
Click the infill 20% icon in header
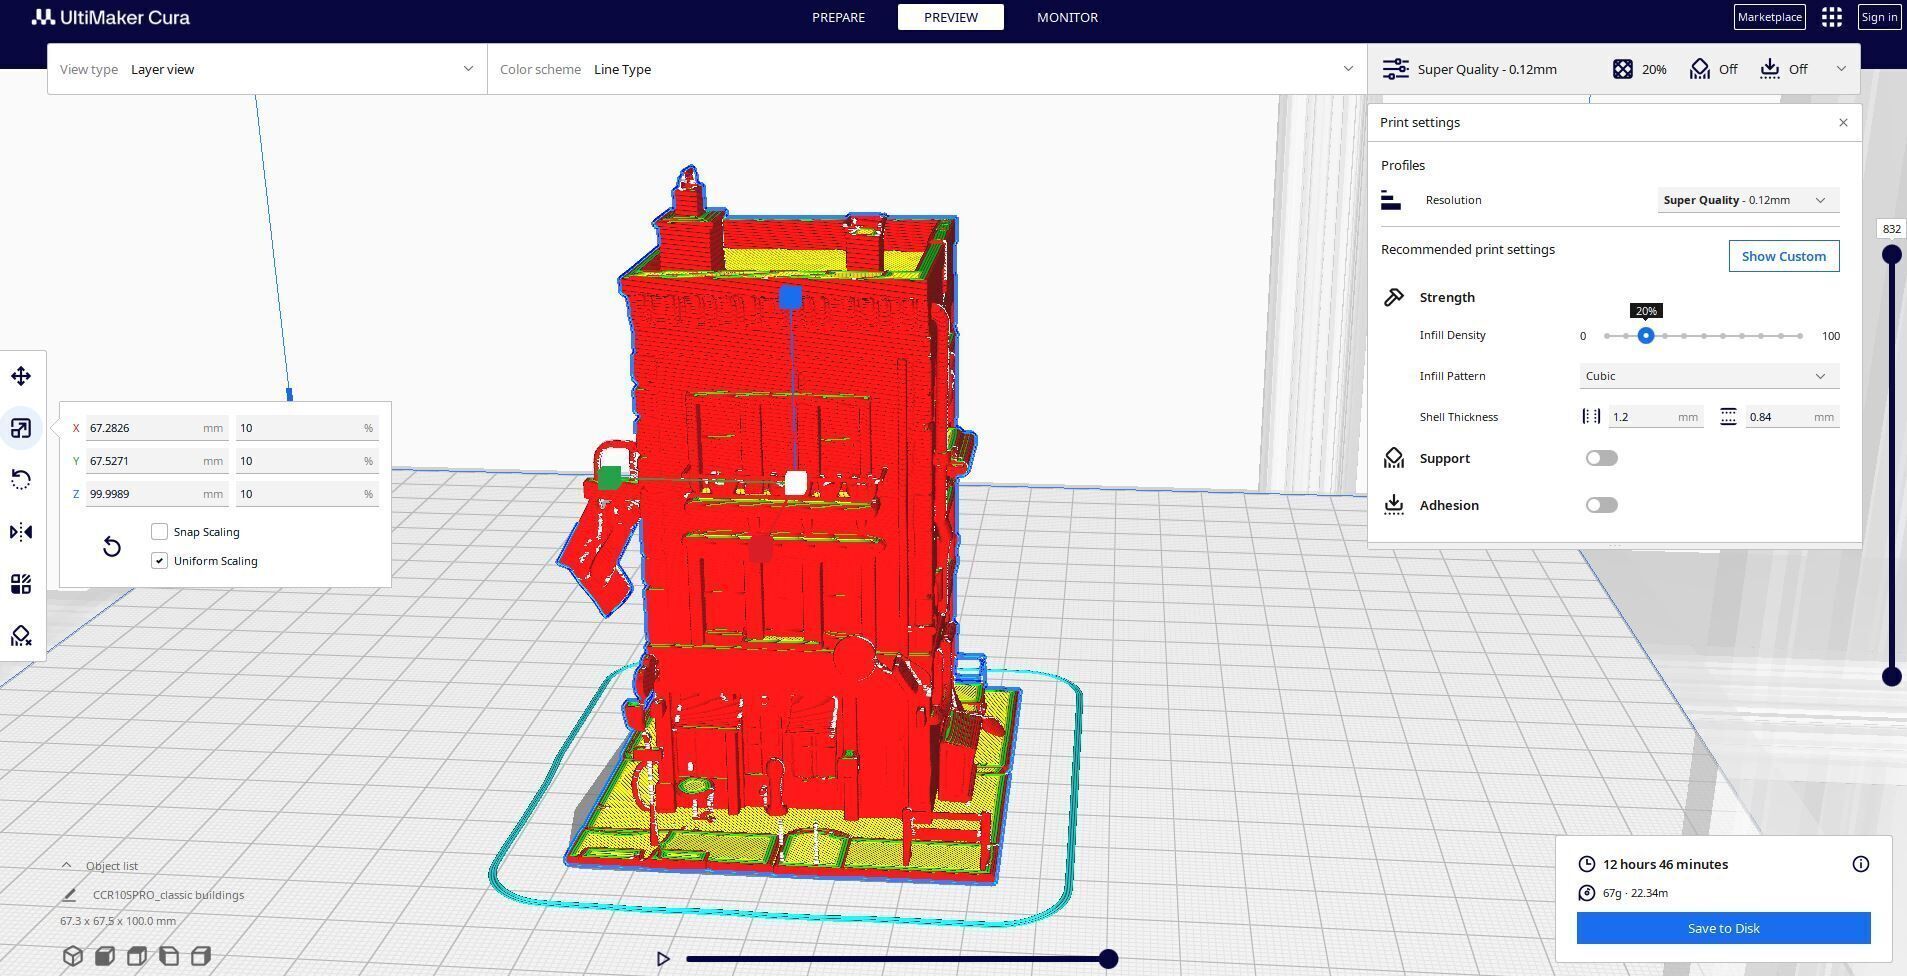coord(1622,69)
